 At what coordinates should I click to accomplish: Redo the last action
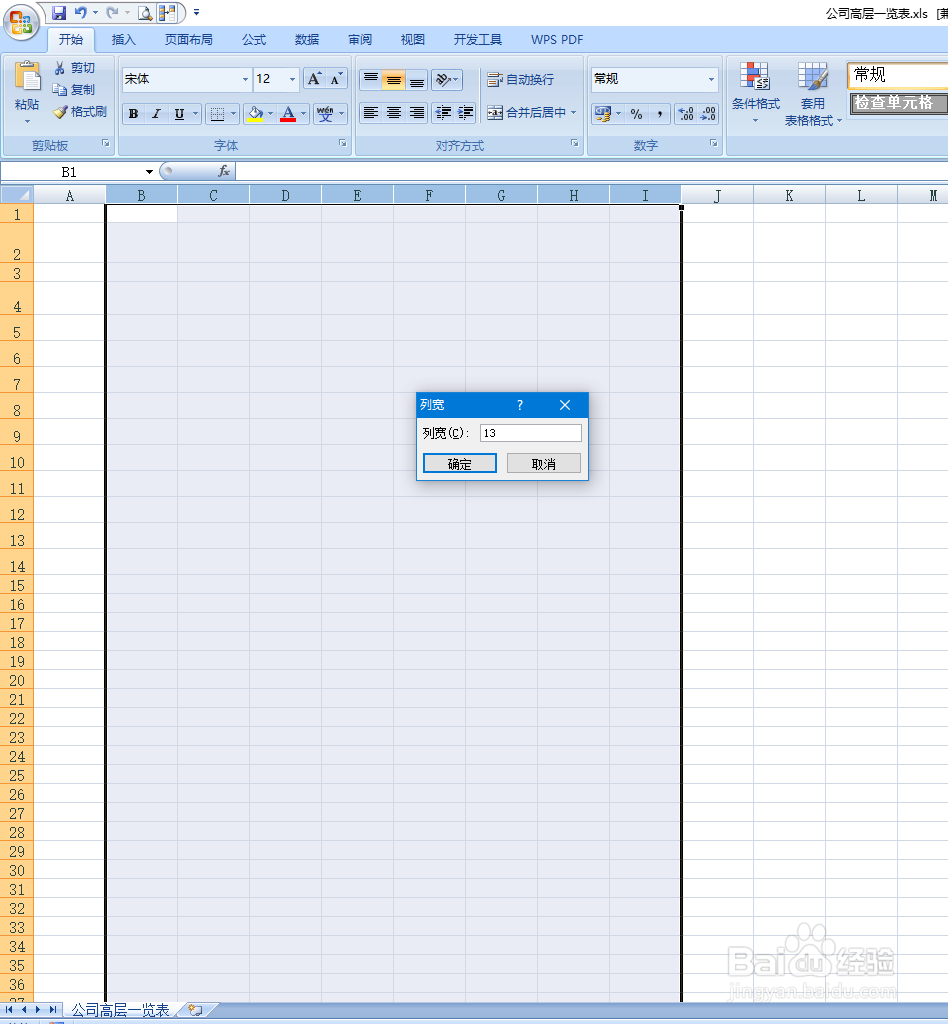[x=113, y=12]
